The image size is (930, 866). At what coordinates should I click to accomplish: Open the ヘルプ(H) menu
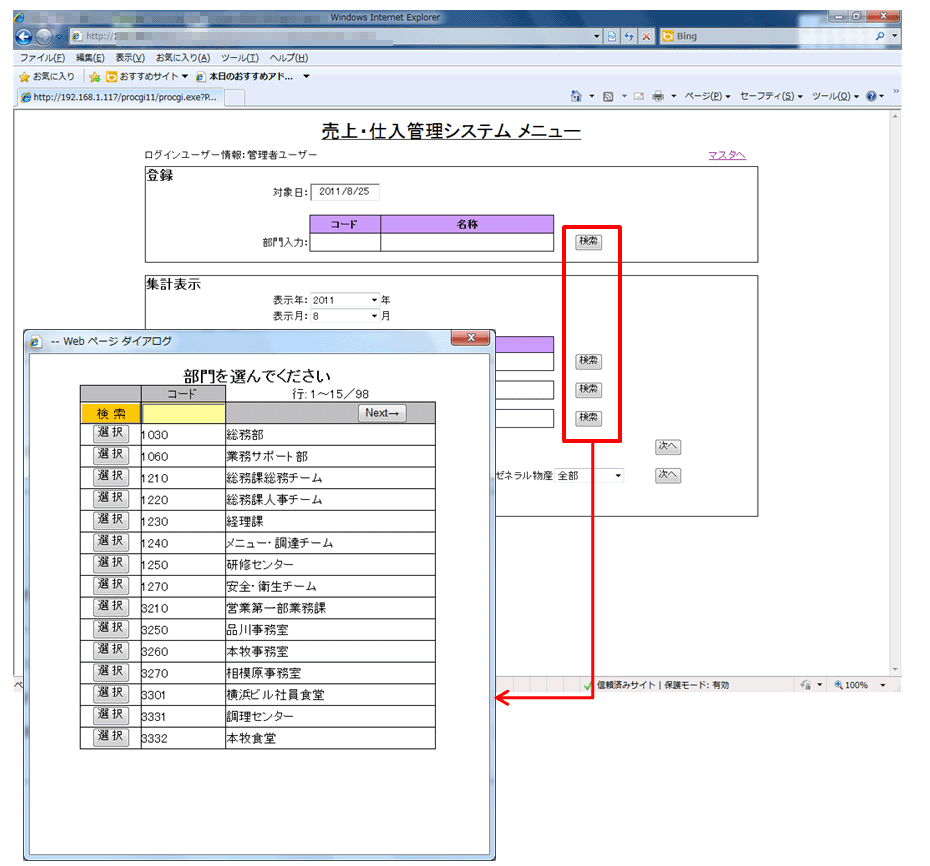(288, 58)
